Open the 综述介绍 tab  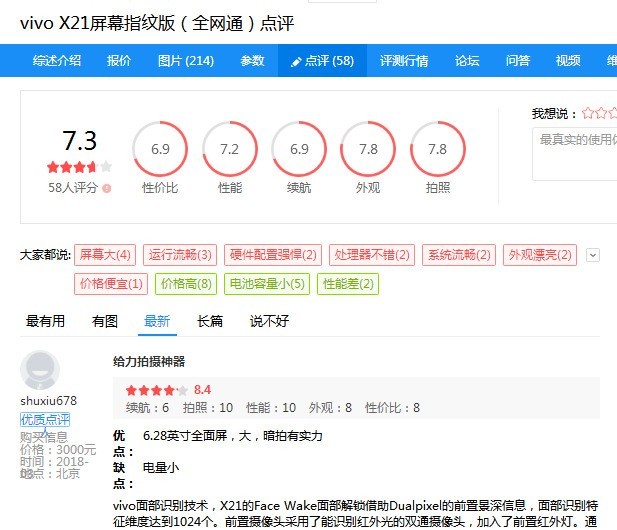click(x=57, y=61)
